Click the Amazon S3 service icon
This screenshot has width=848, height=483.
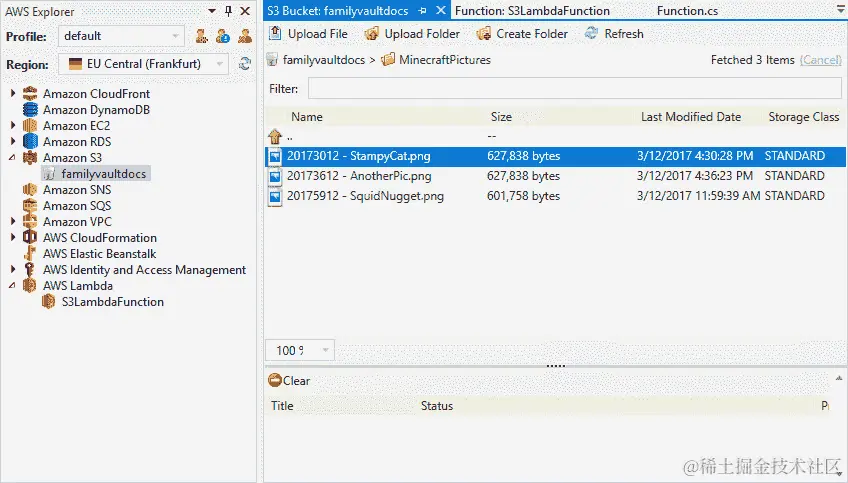pyautogui.click(x=30, y=157)
